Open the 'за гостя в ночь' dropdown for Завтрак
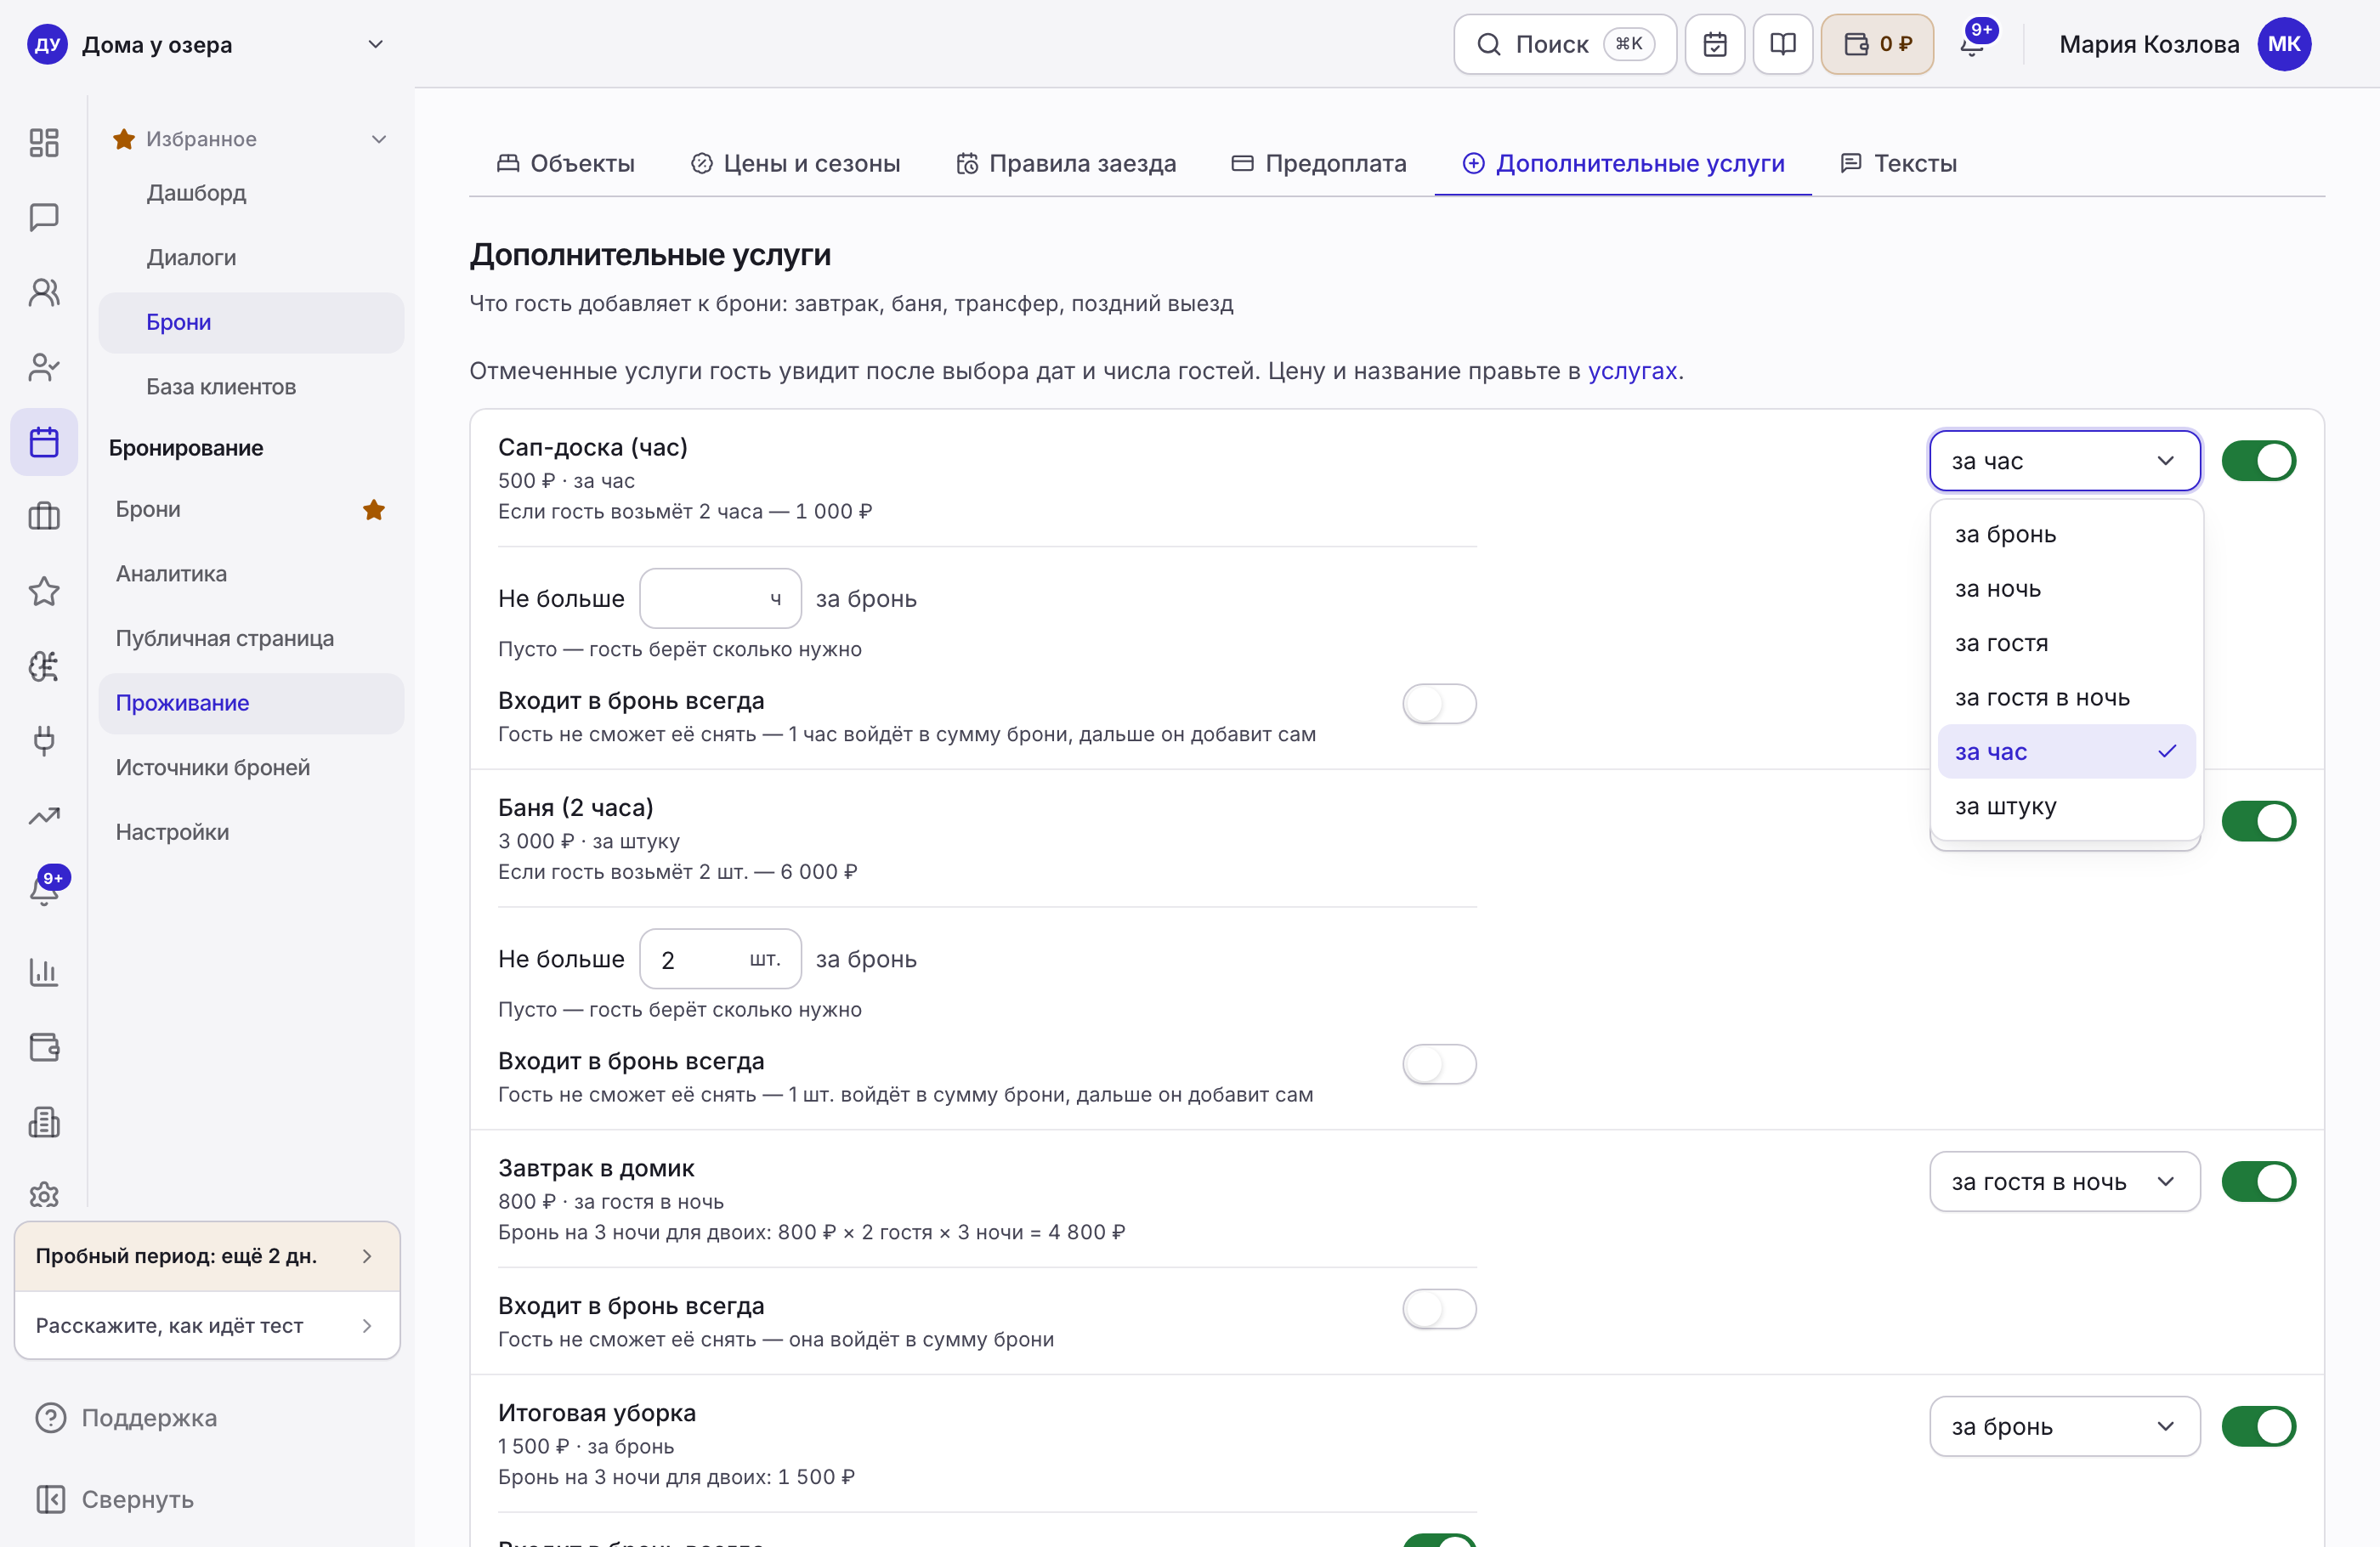 2065,1182
